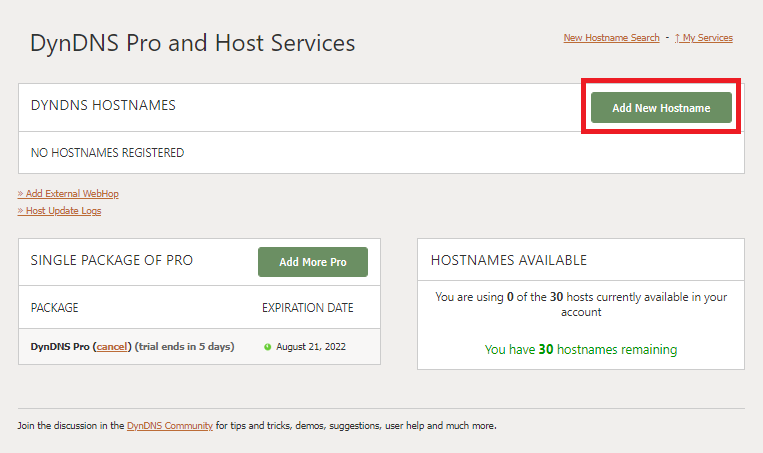Click the cancel link for DynDNS Pro
763x453 pixels.
(112, 346)
